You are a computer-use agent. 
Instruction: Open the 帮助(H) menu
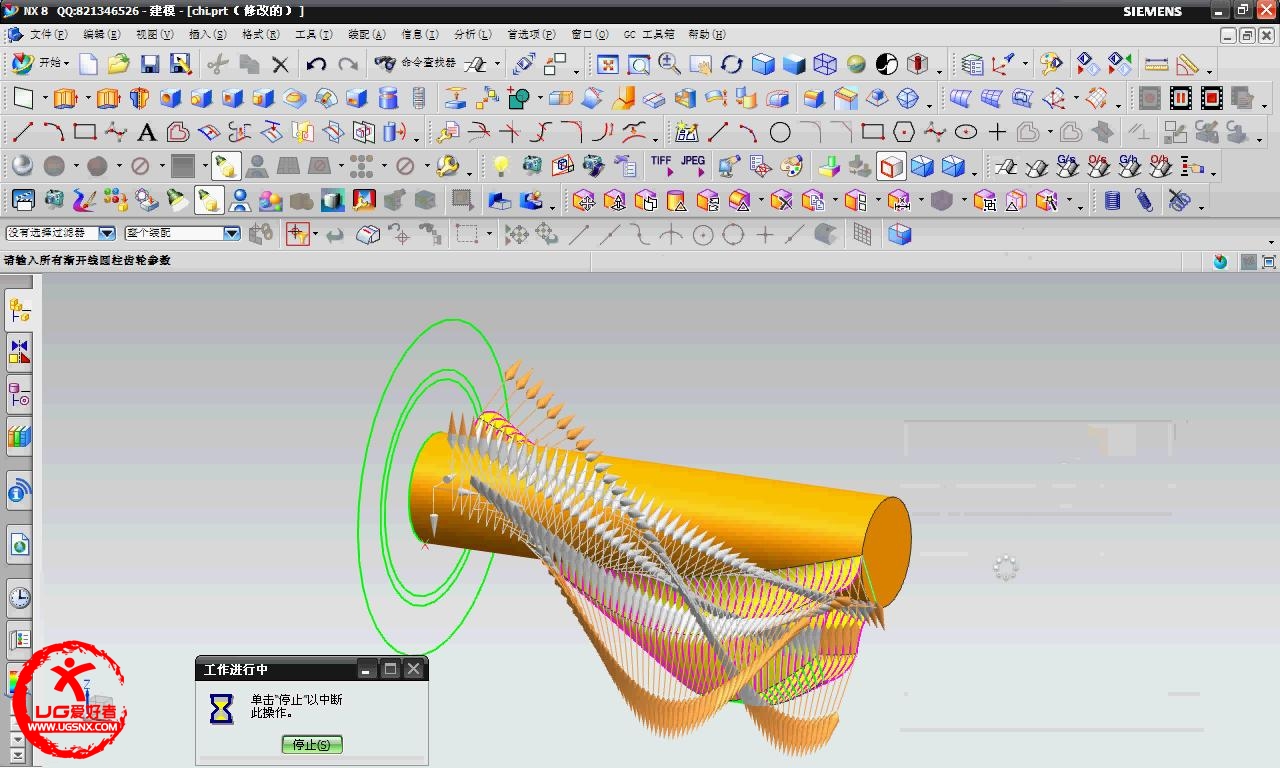[707, 34]
